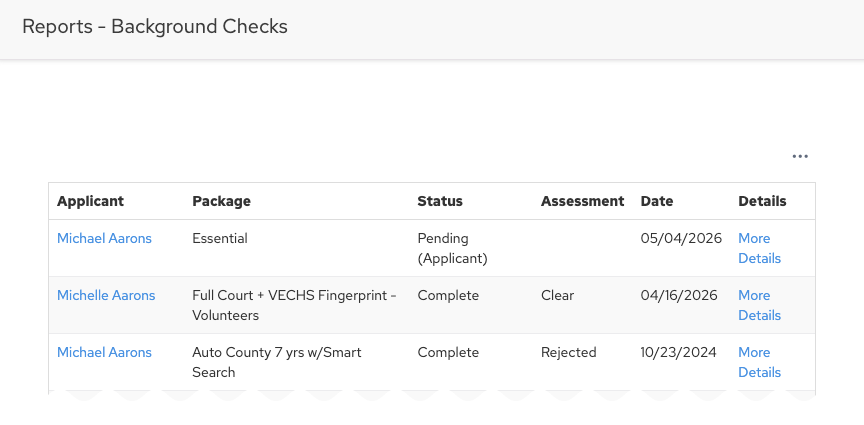Viewport: 864px width, 425px height.
Task: View More Details for the Rejected background check
Action: [759, 362]
